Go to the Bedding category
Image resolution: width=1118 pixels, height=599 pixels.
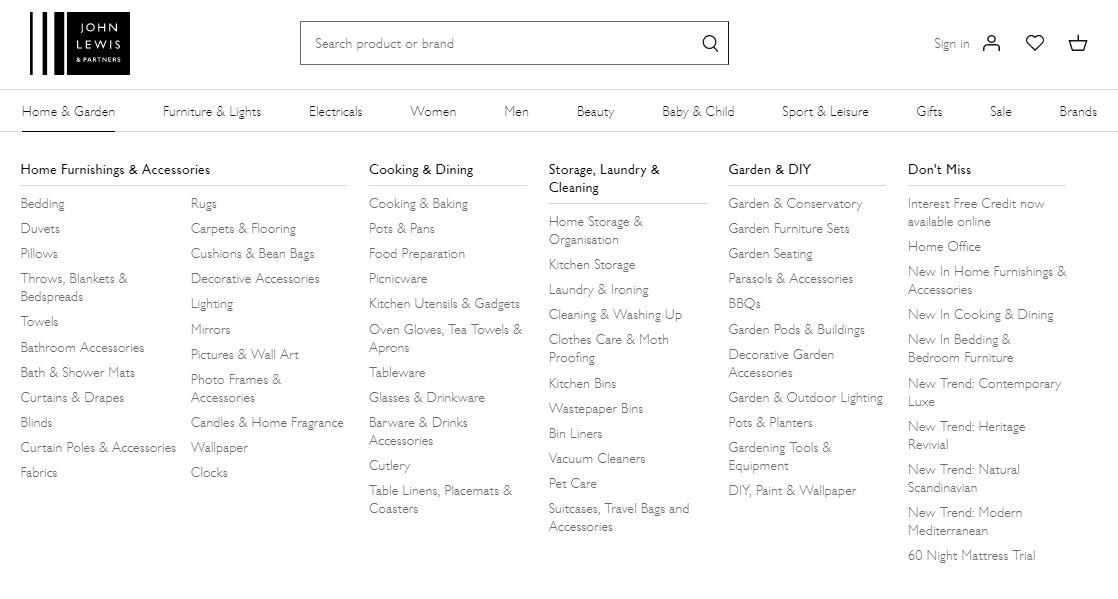coord(42,204)
